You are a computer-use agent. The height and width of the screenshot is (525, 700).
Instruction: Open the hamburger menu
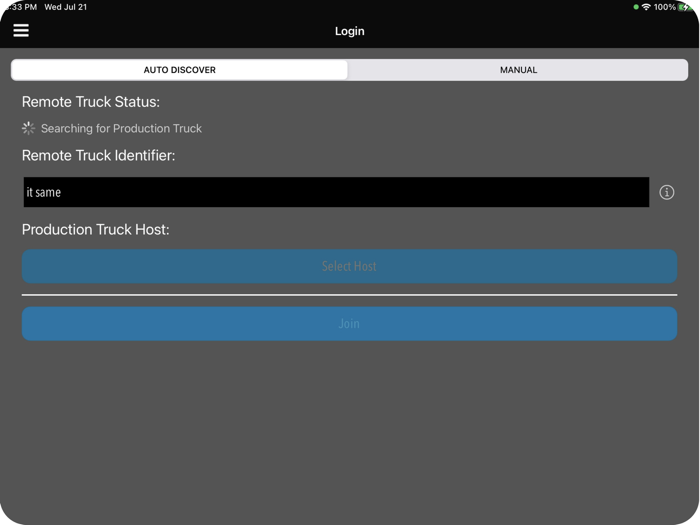click(x=21, y=31)
